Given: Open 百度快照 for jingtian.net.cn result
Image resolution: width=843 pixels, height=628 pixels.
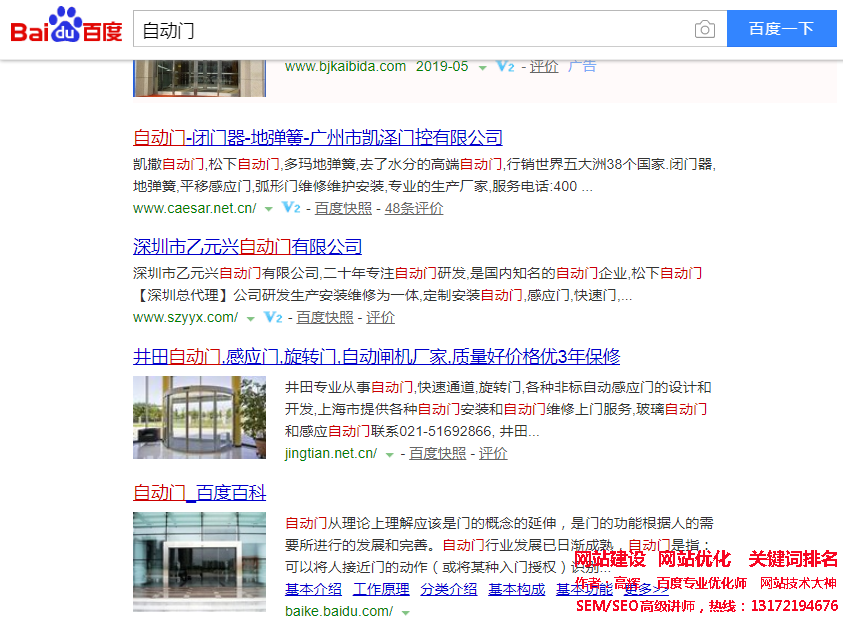Looking at the screenshot, I should tap(437, 453).
